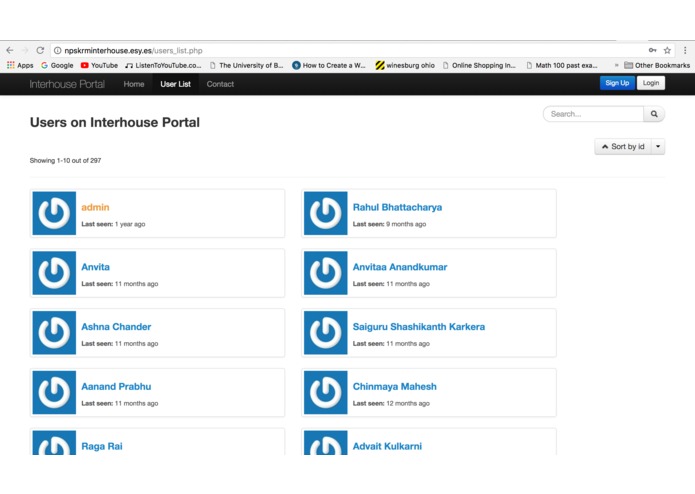Go to the Home nav item
695x494 pixels.
[x=134, y=84]
